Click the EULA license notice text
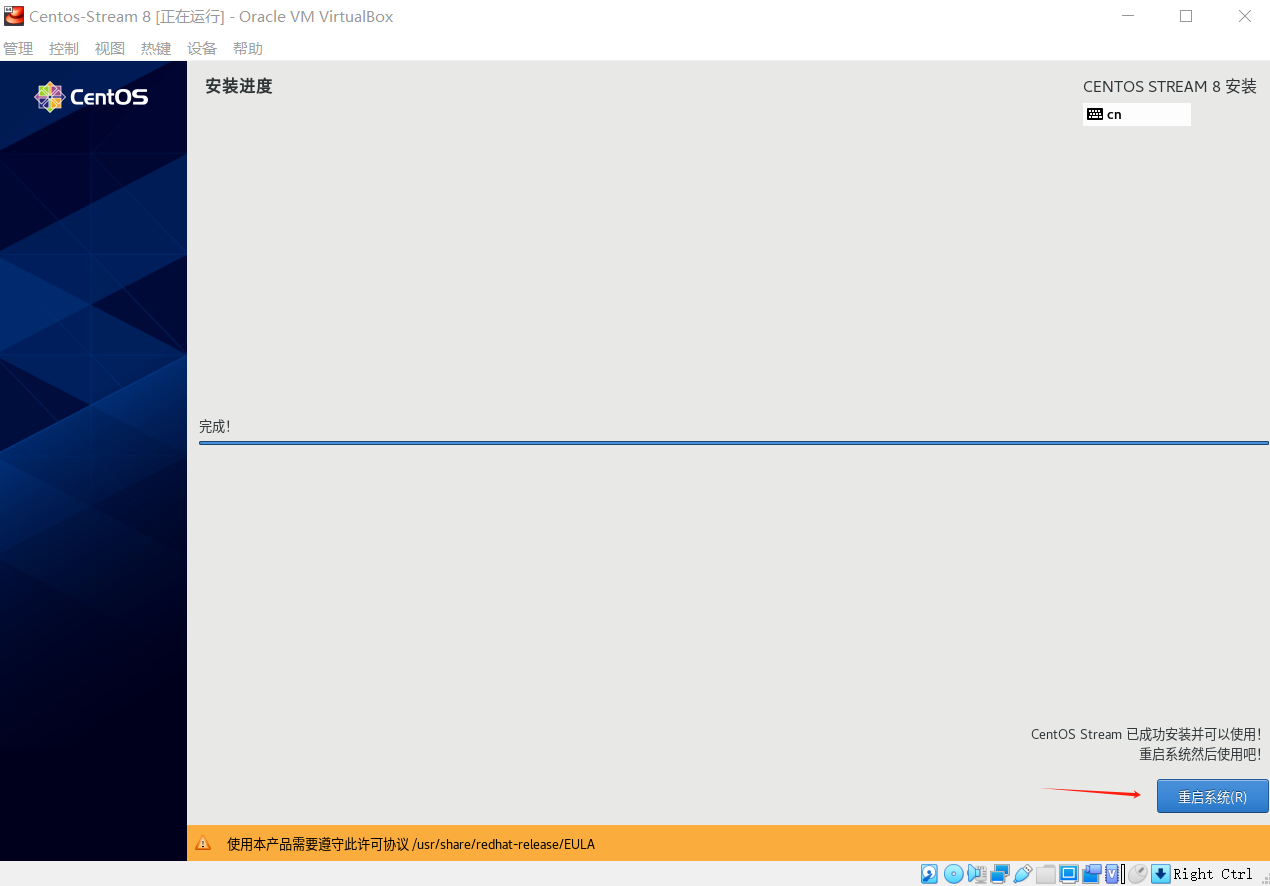Screen dimensions: 1270x886 pos(411,844)
